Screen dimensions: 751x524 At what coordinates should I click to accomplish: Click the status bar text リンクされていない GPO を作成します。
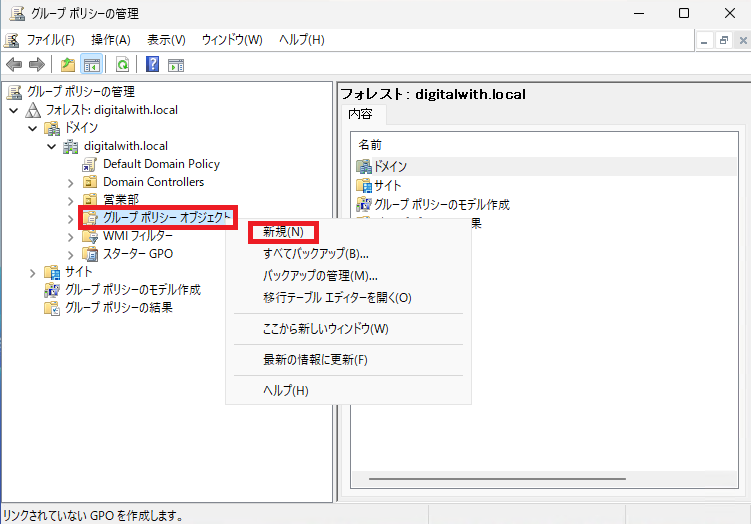pyautogui.click(x=93, y=516)
